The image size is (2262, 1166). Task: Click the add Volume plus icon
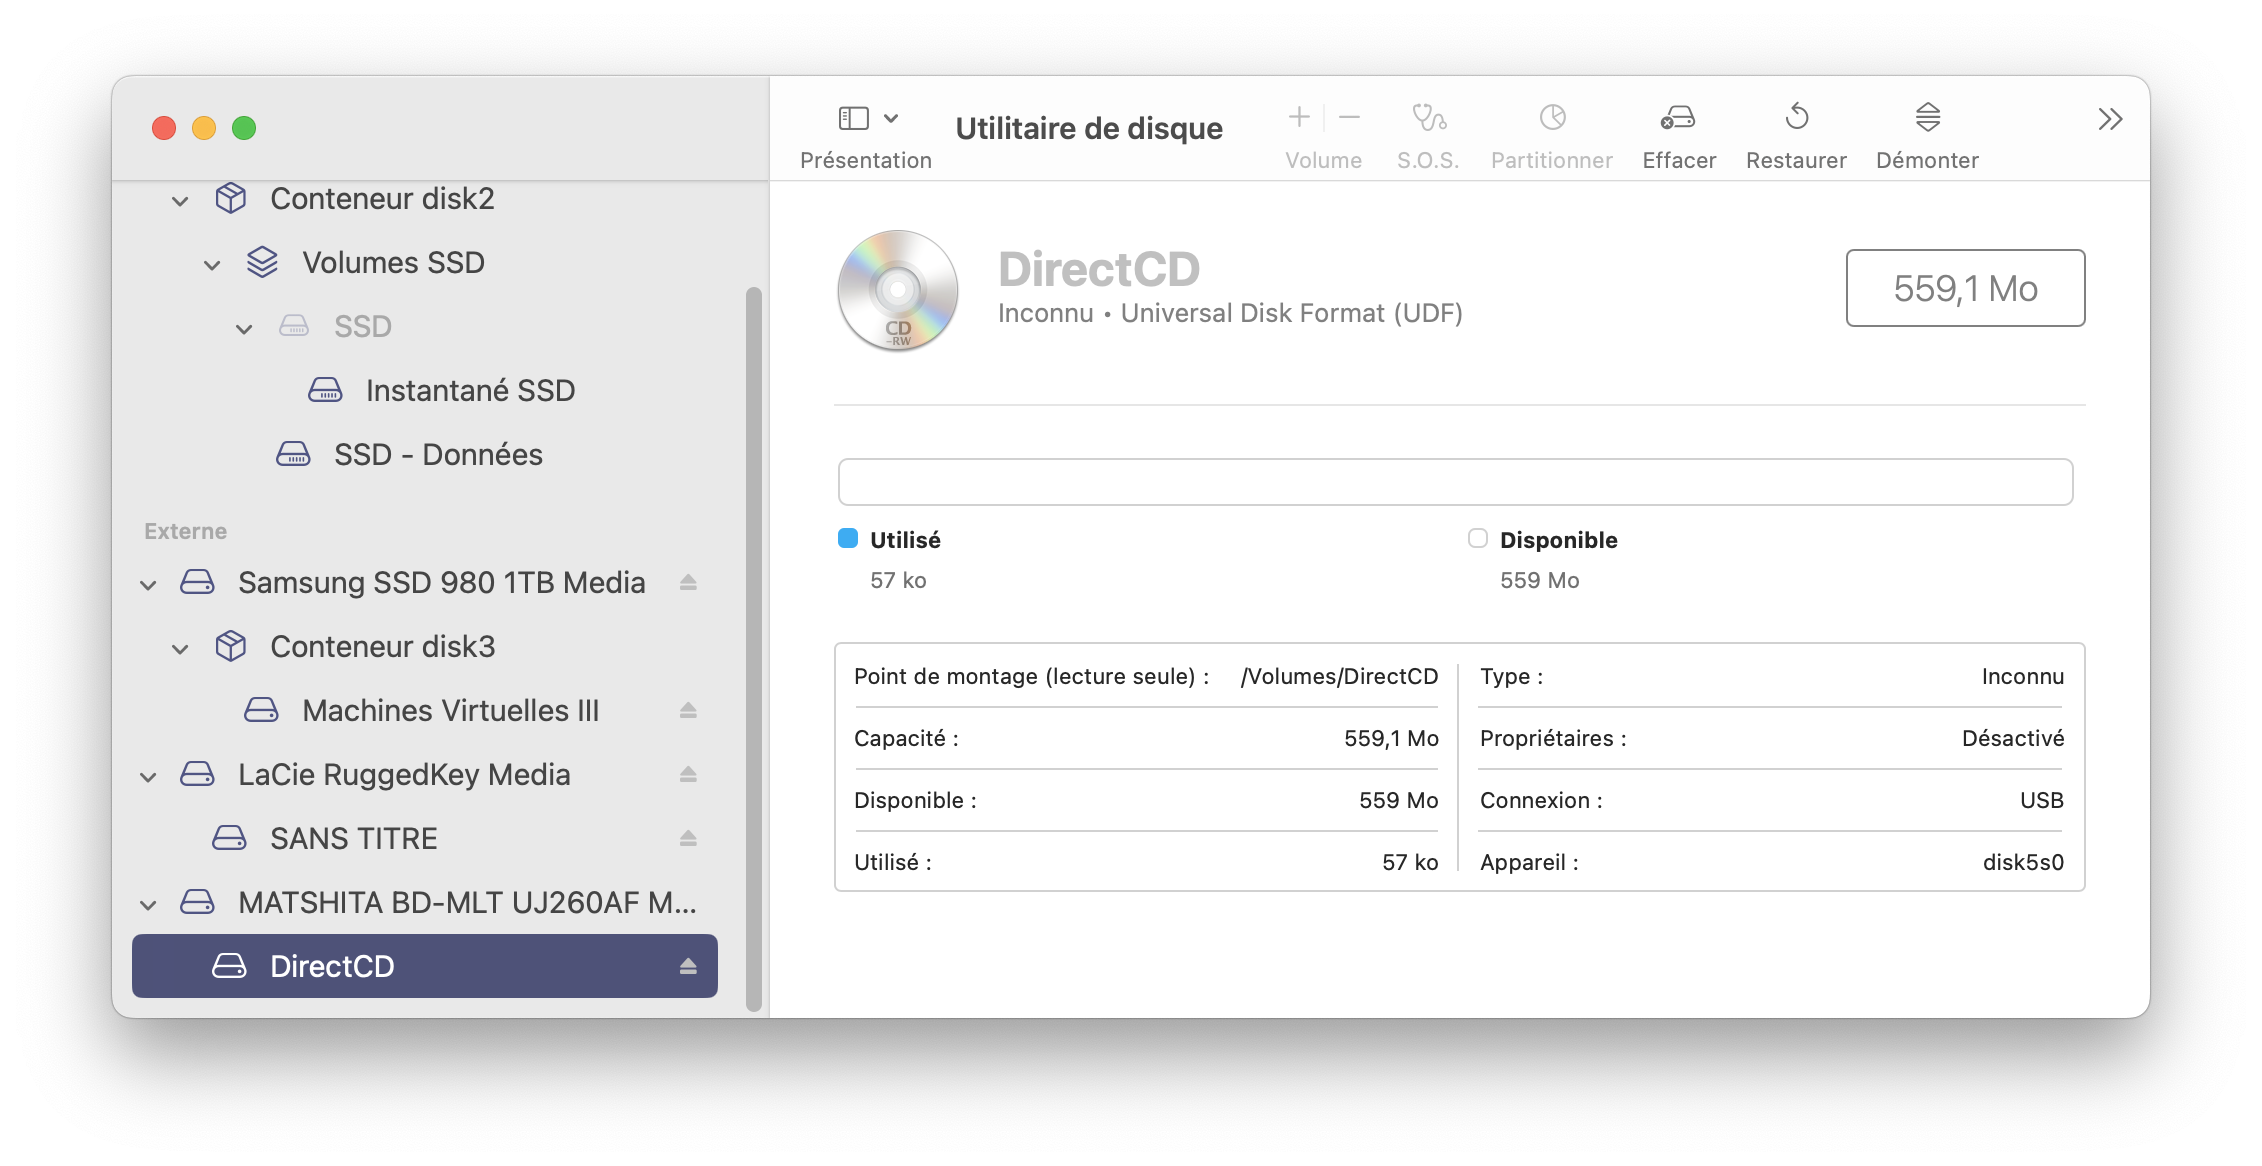click(x=1299, y=118)
